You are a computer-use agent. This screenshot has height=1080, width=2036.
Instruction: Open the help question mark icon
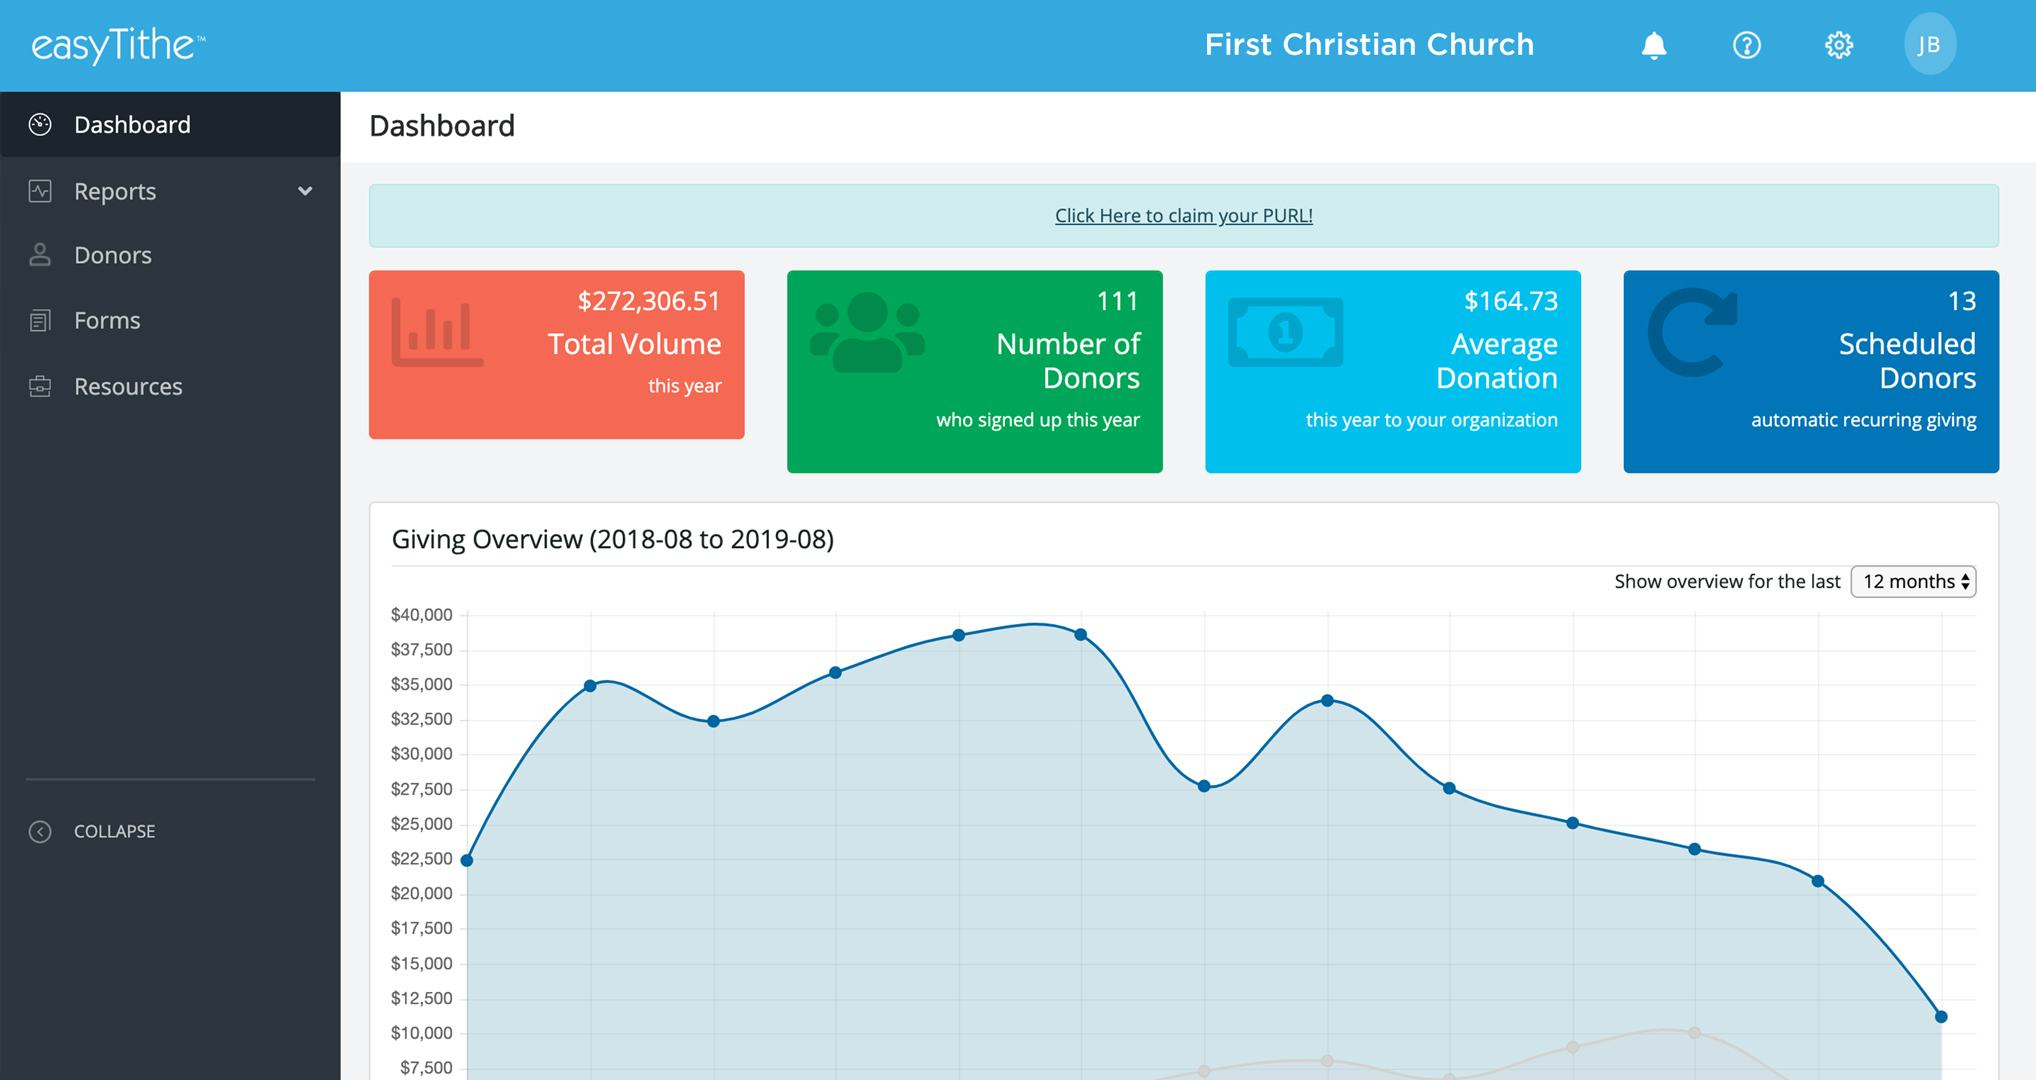coord(1747,44)
